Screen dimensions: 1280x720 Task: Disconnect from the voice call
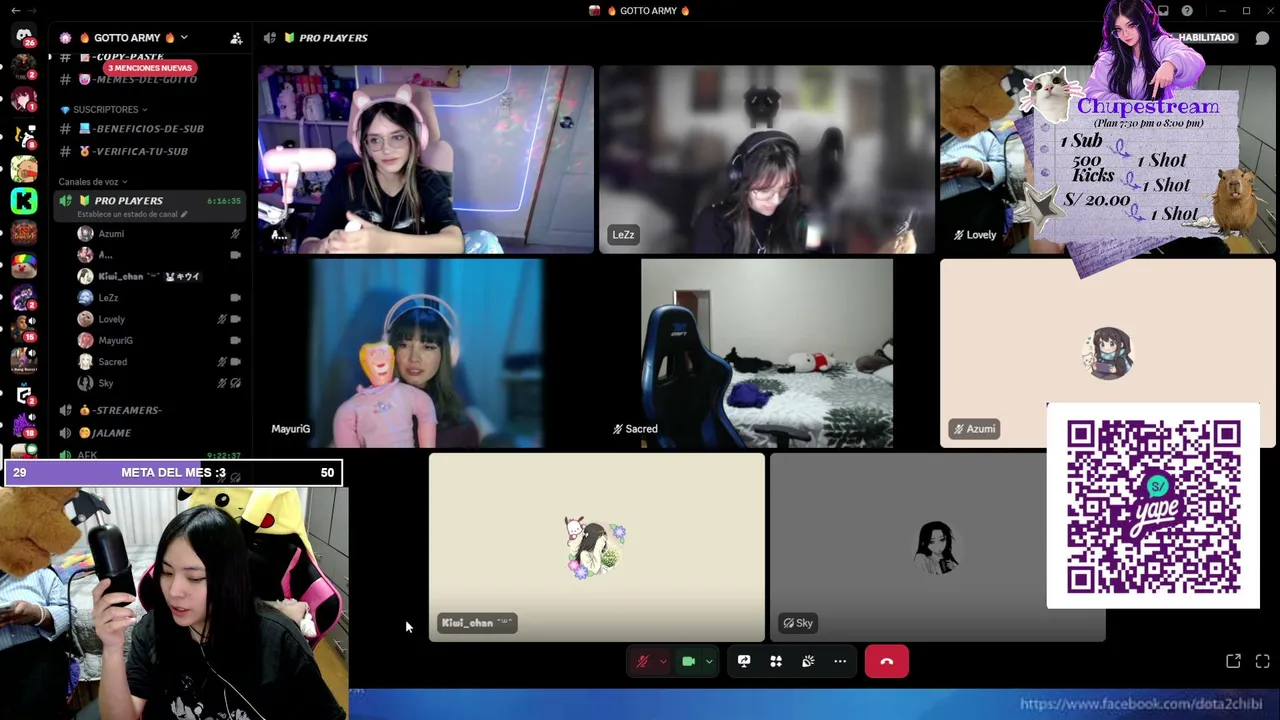(887, 661)
